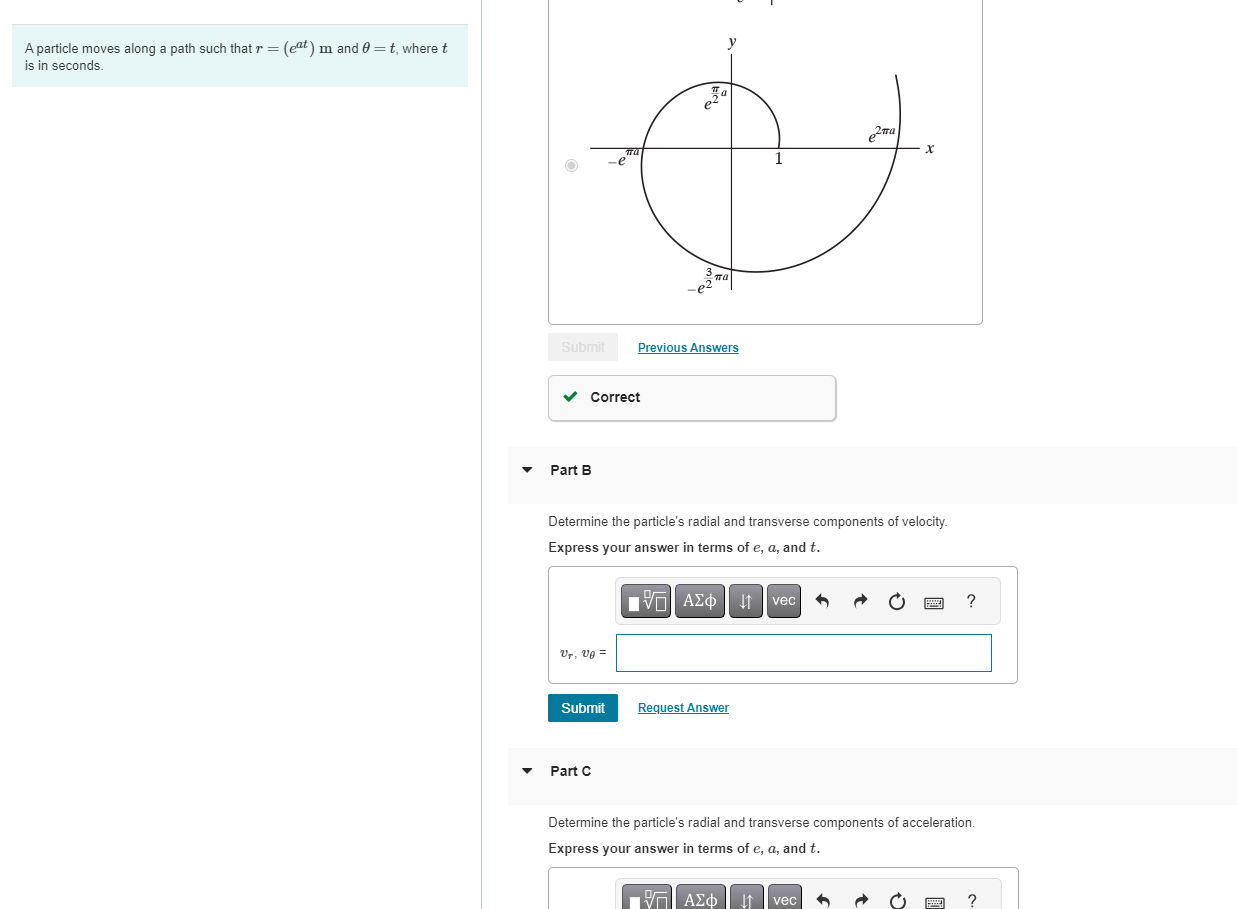The width and height of the screenshot is (1237, 909).
Task: Open Greek symbols menu in Part C
Action: [x=700, y=899]
